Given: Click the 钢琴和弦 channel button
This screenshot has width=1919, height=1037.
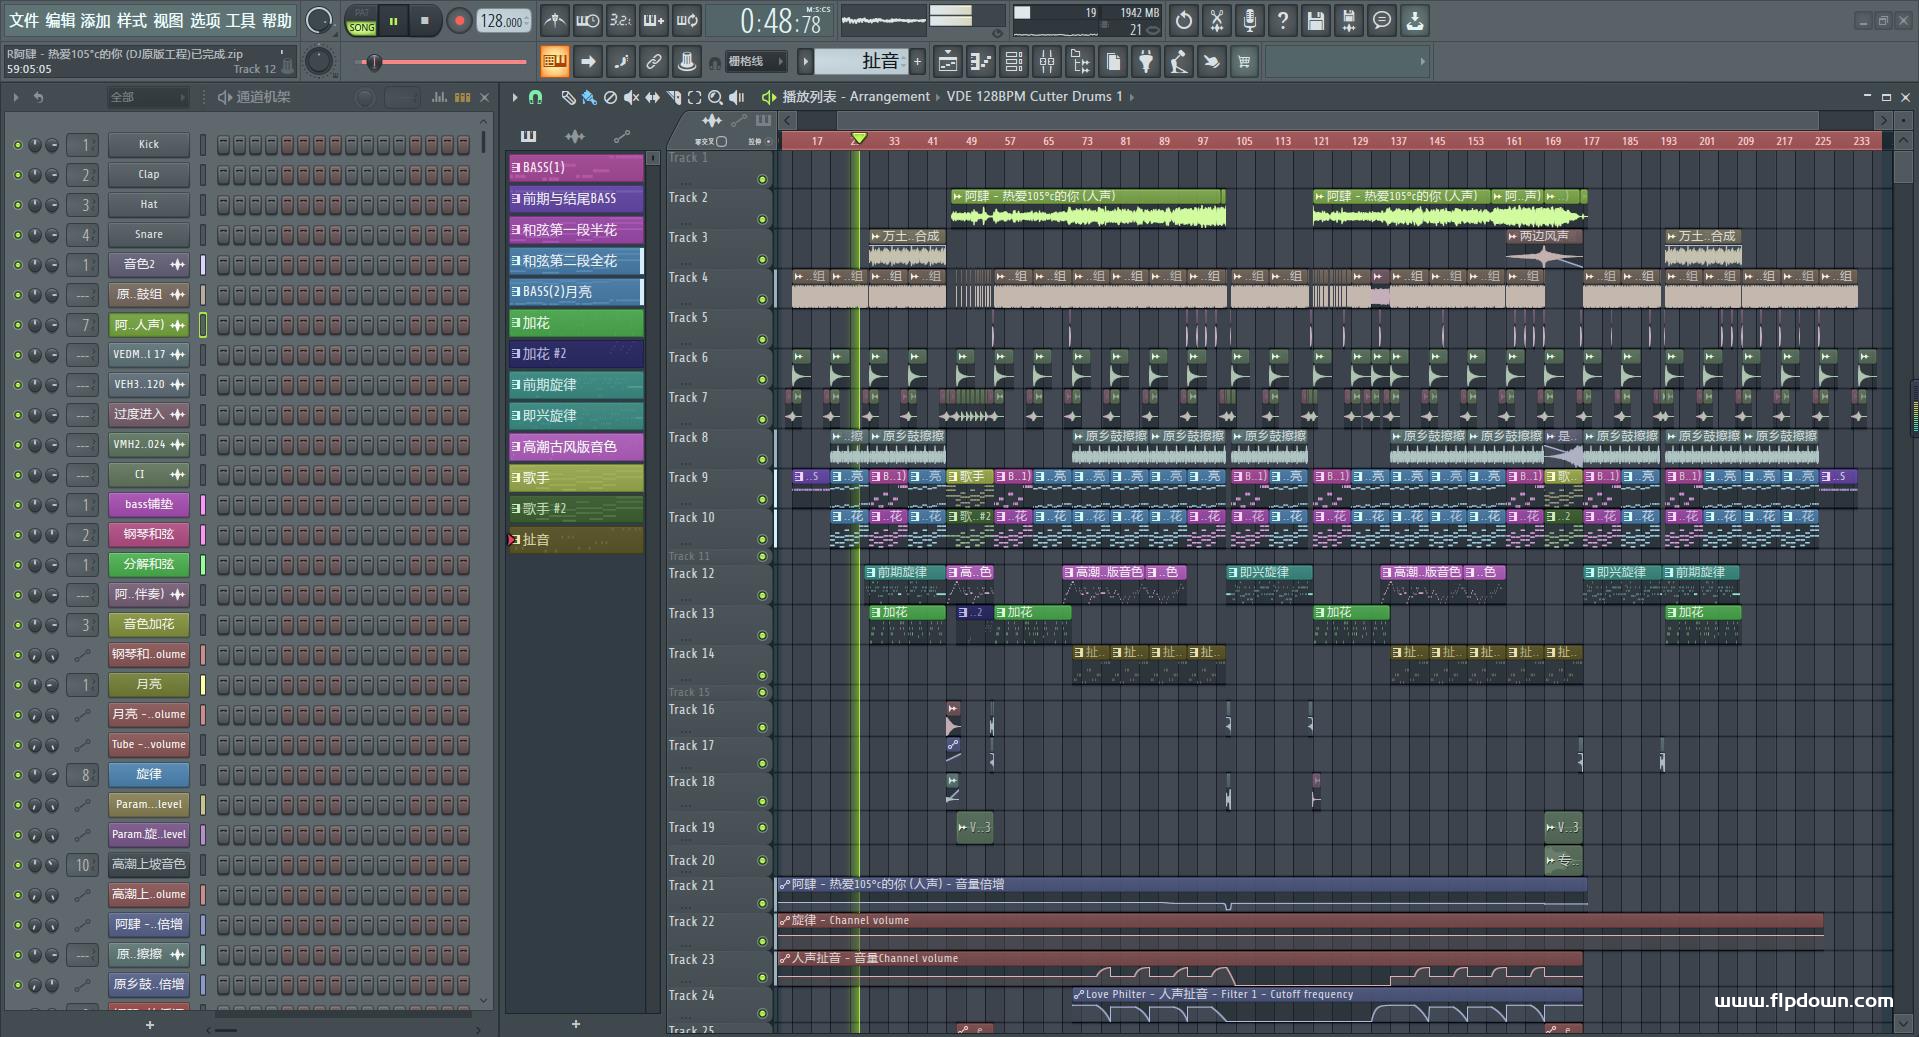Looking at the screenshot, I should click(x=149, y=535).
